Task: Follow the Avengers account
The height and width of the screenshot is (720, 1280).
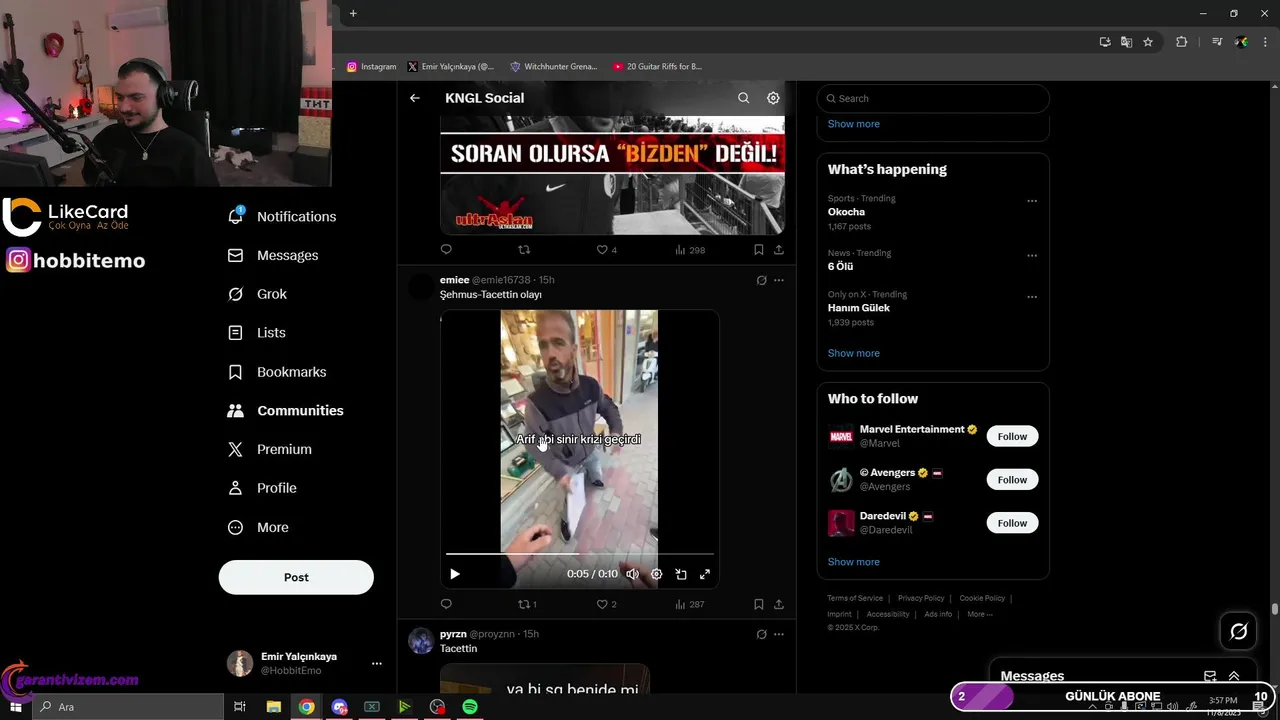Action: [x=1012, y=480]
